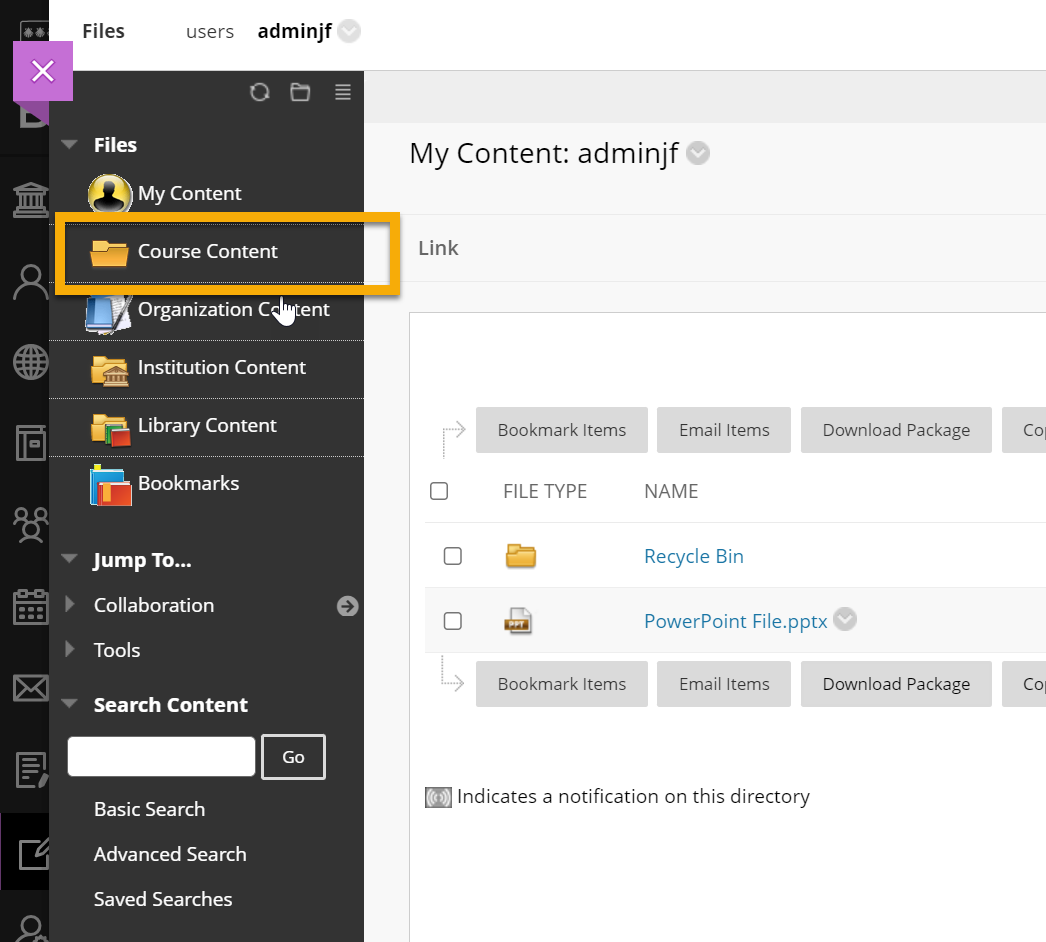The image size is (1046, 942).
Task: Click the list view icon in panel header
Action: (343, 92)
